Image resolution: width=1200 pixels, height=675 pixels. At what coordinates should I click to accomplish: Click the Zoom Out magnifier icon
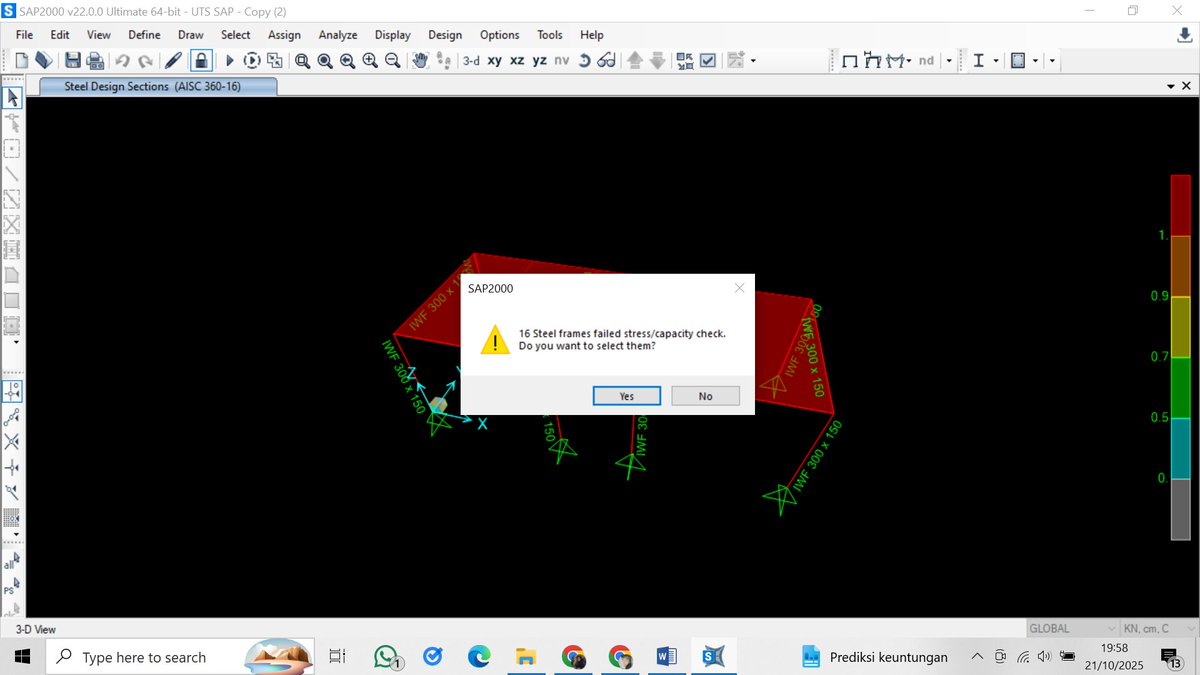pos(393,61)
